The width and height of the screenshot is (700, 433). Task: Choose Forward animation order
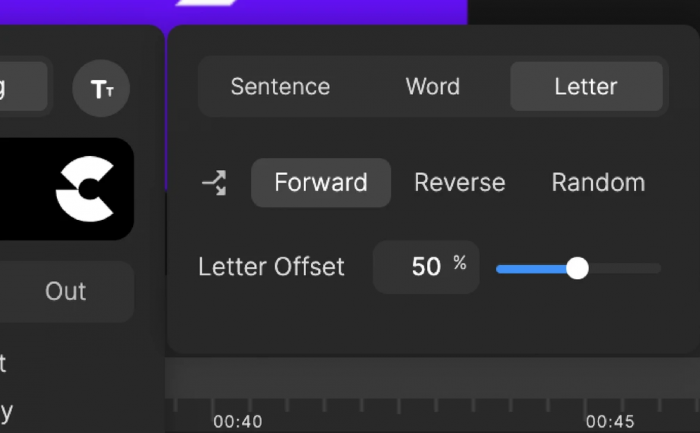point(321,183)
